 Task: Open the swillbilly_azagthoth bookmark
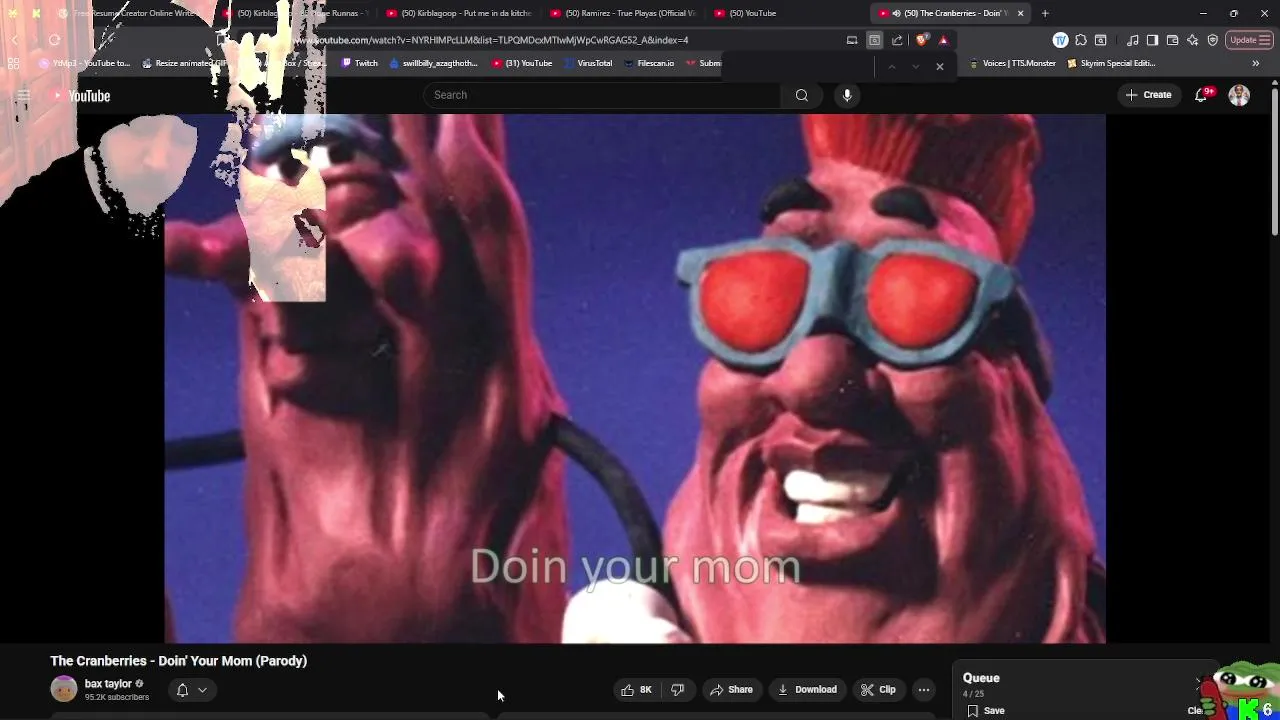pyautogui.click(x=433, y=63)
